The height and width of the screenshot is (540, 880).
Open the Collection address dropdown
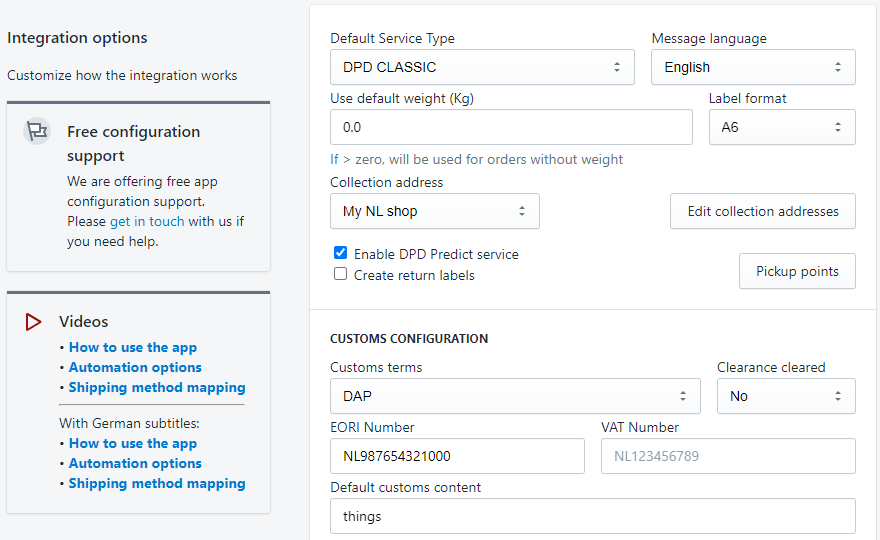[x=434, y=211]
